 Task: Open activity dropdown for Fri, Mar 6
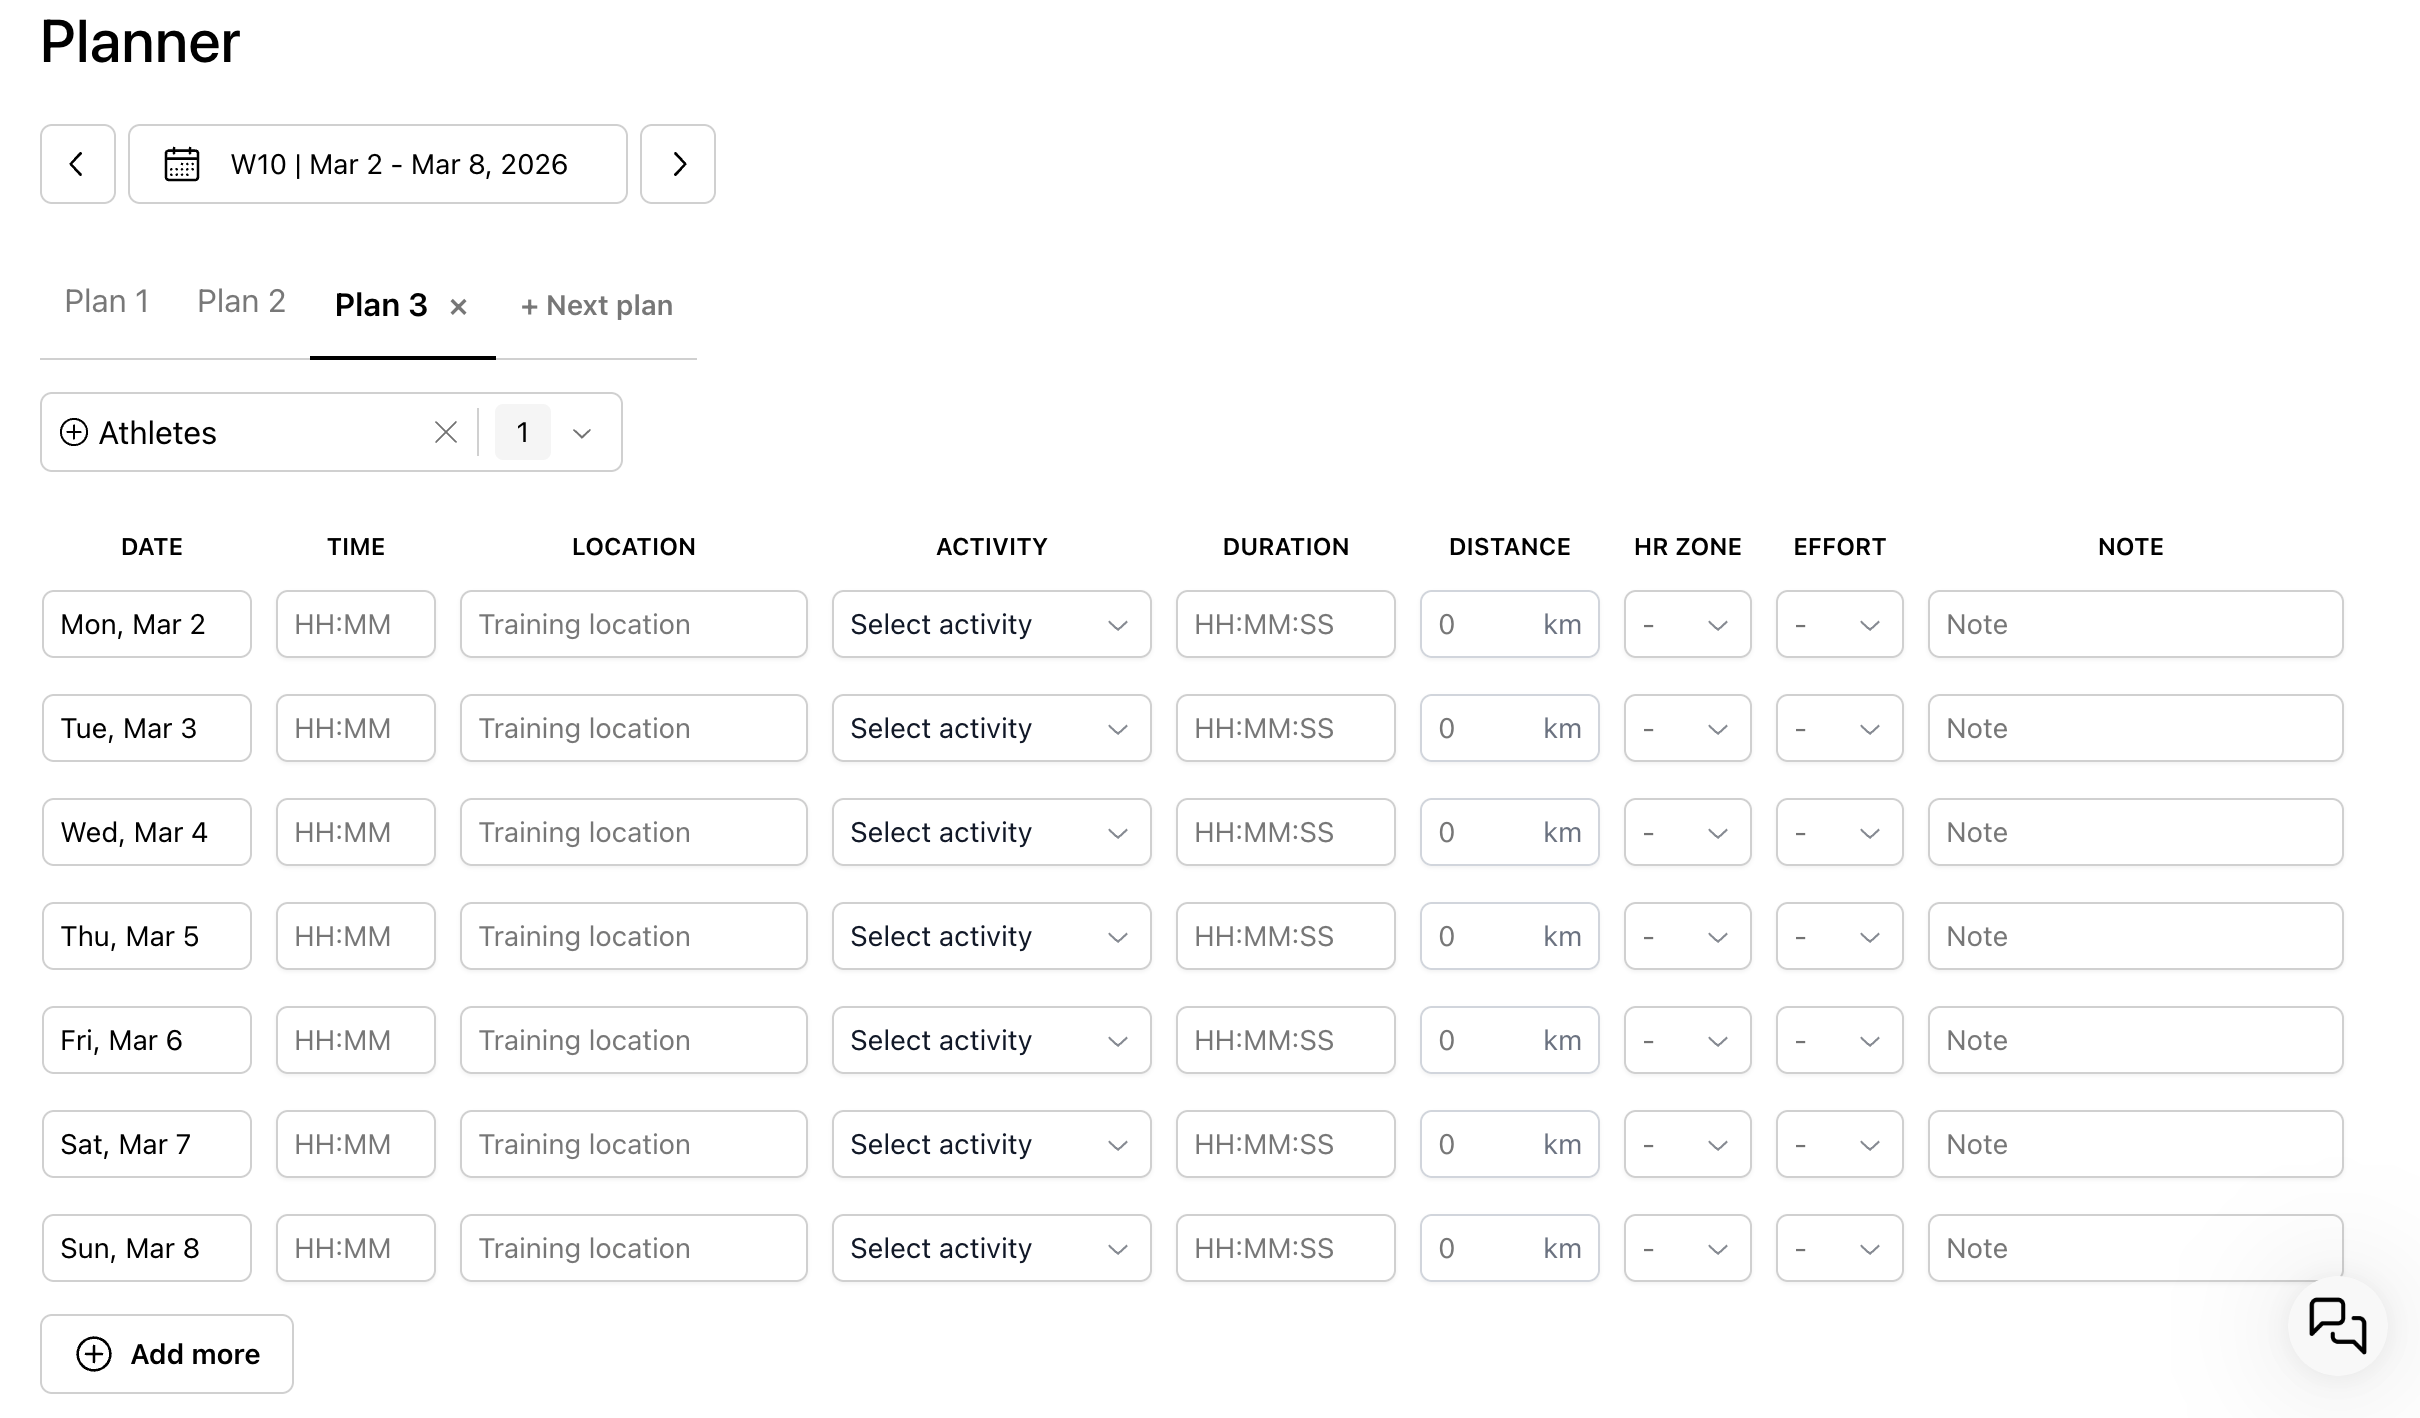click(x=992, y=1040)
